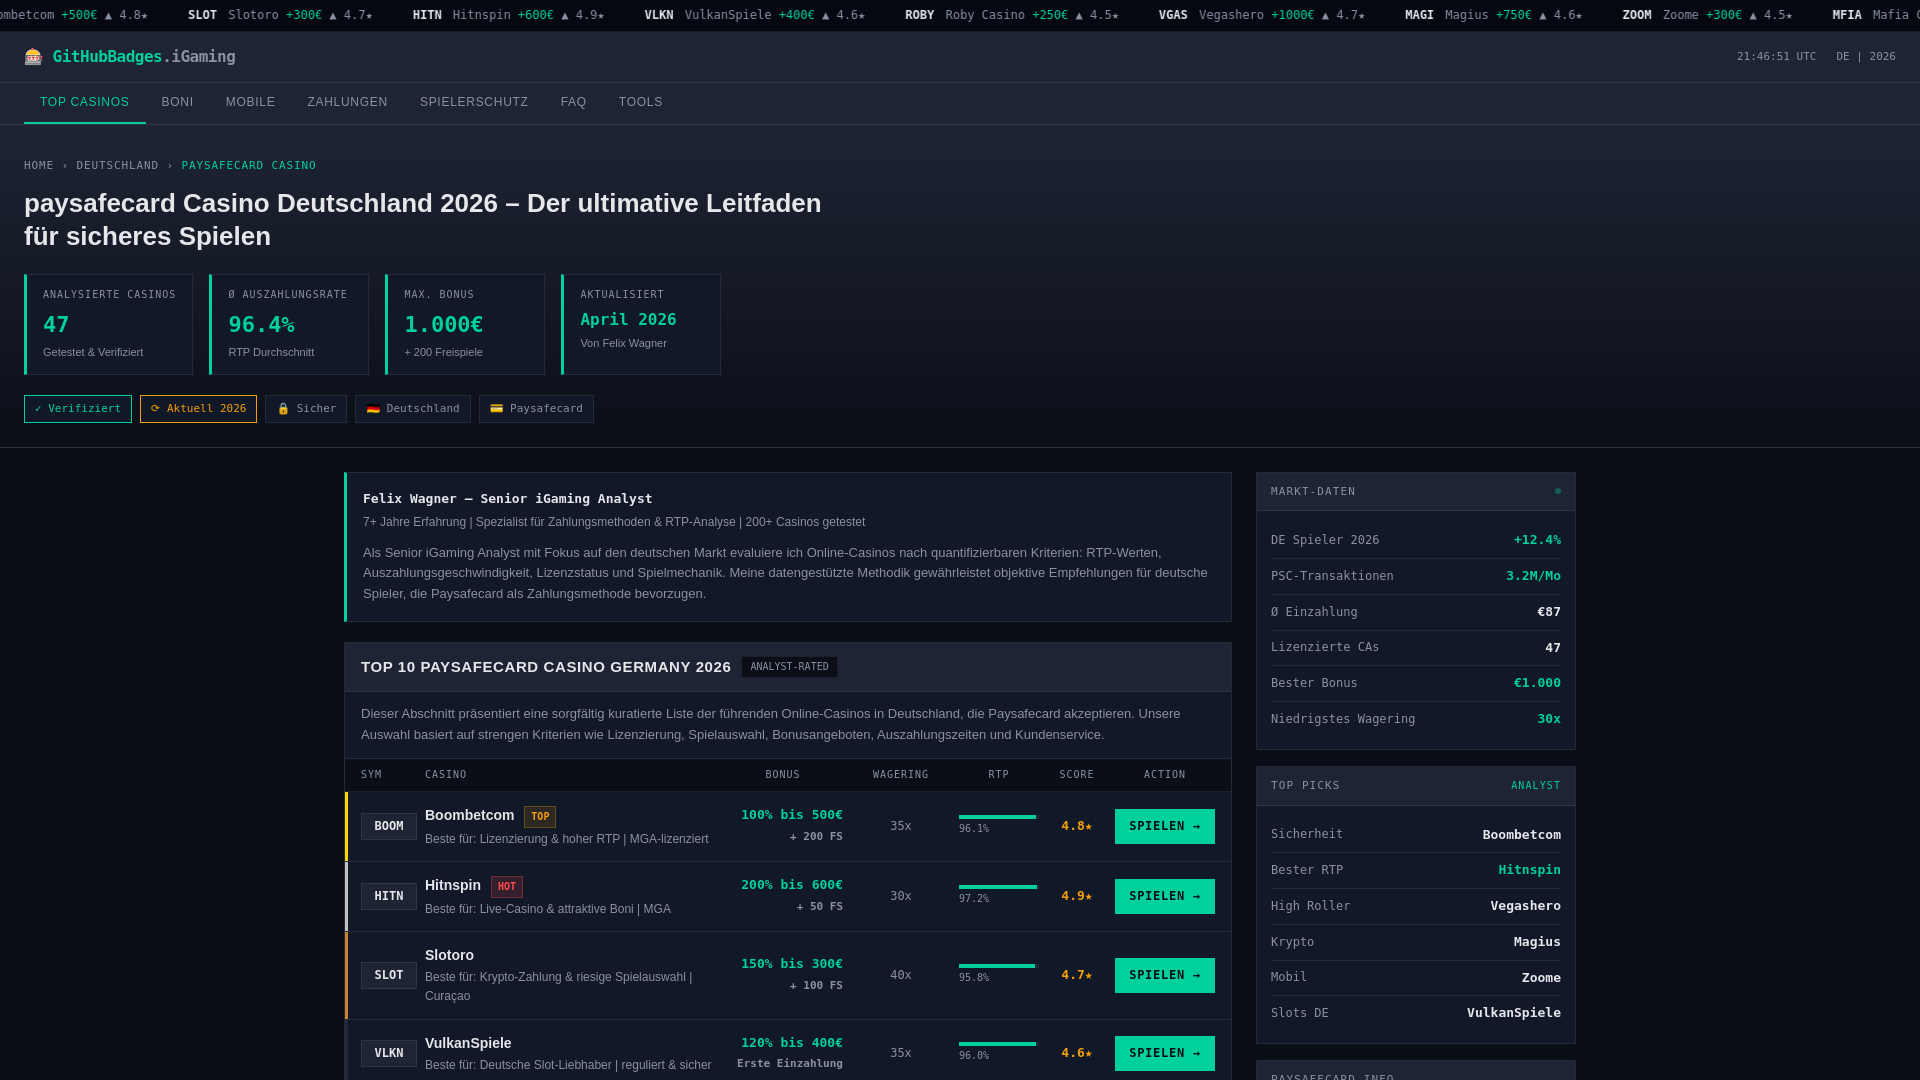Viewport: 1920px width, 1080px height.
Task: Click Zoome in Mobil row
Action: [x=1541, y=978]
